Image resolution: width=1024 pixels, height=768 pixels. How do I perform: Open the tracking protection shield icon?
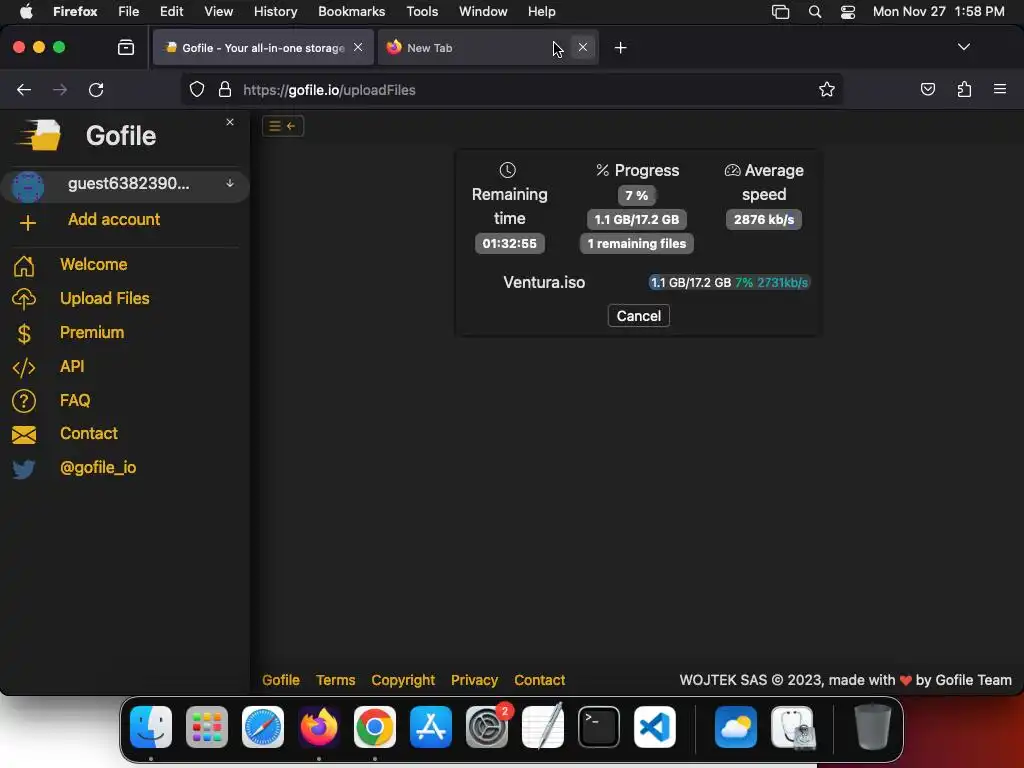[x=197, y=89]
